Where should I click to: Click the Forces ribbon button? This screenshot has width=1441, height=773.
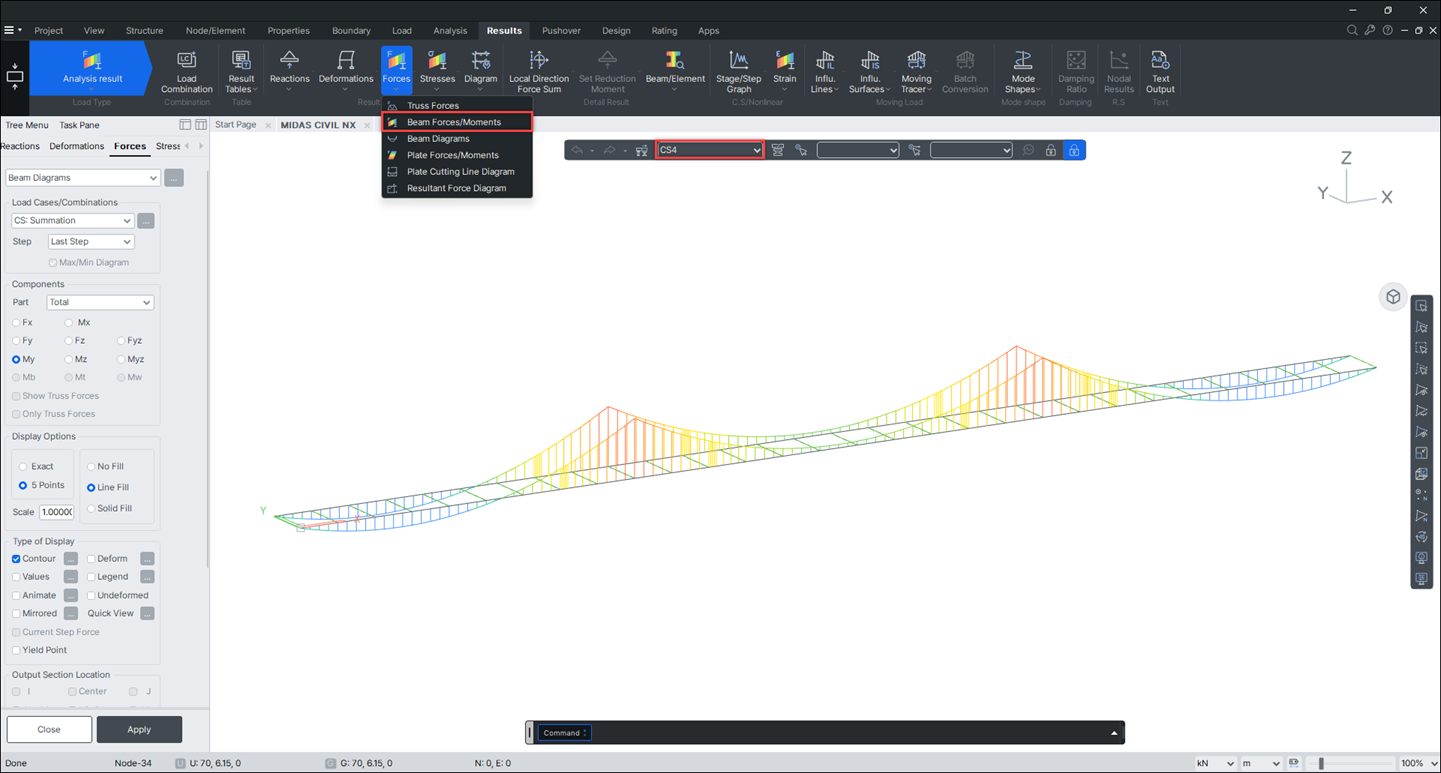[396, 71]
